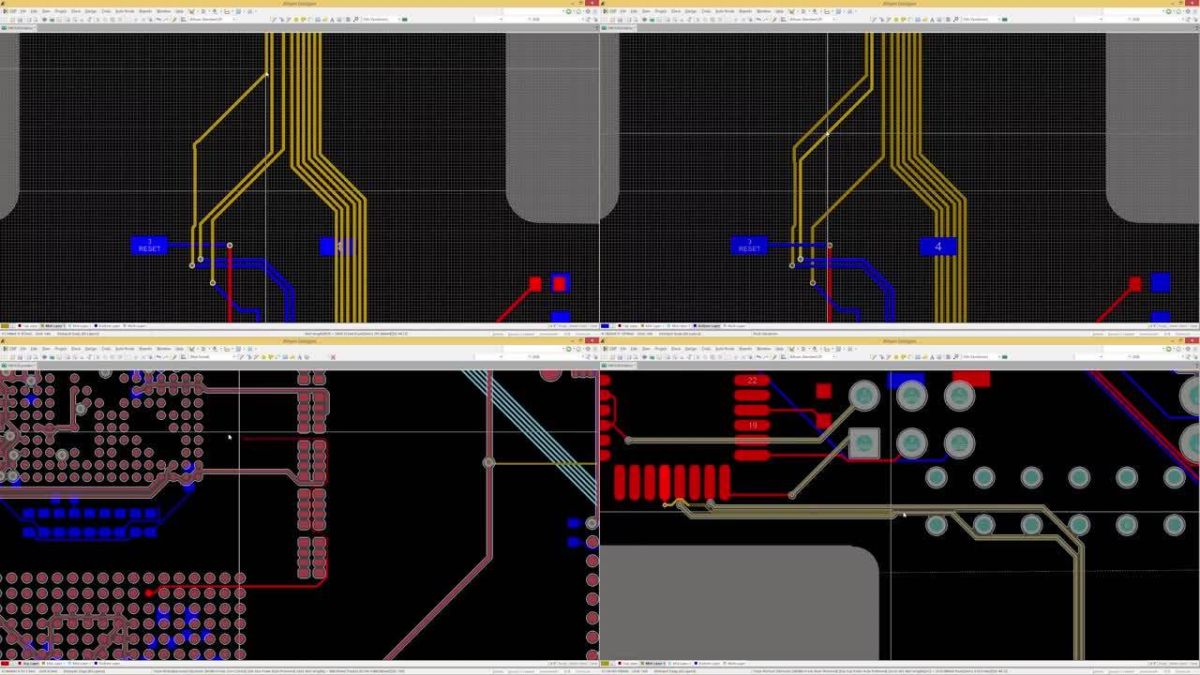Click the Save icon in the top toolbar

coord(23,17)
